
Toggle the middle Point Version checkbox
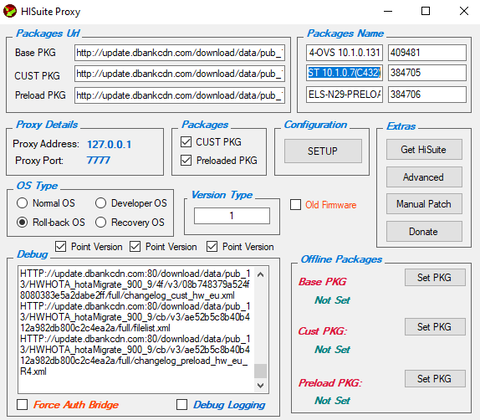[135, 247]
